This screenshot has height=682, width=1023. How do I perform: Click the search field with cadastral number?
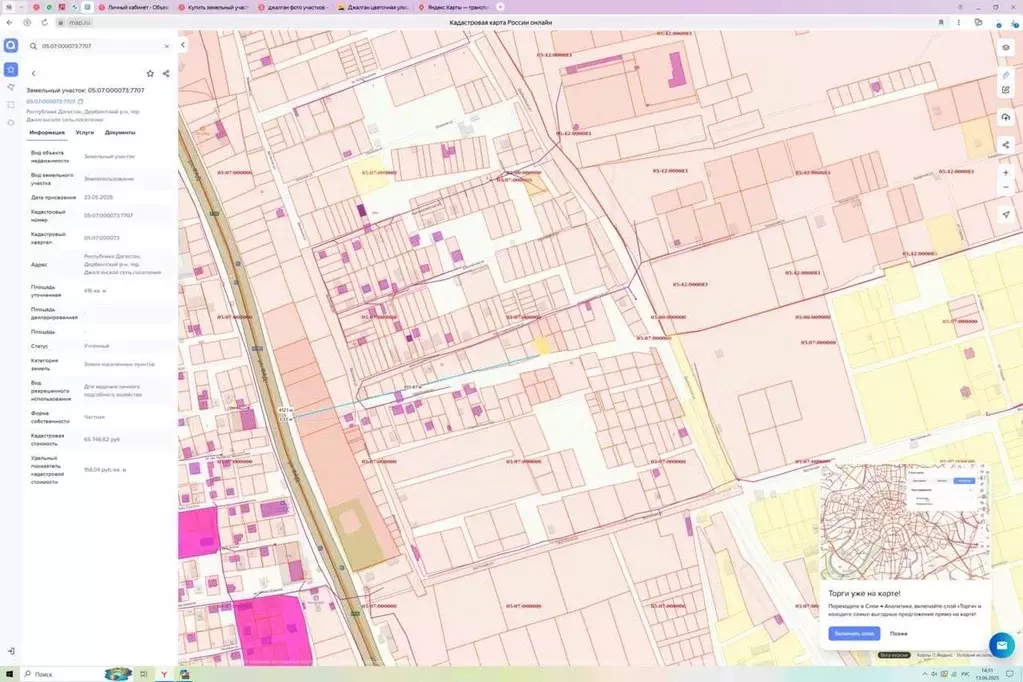tap(99, 46)
